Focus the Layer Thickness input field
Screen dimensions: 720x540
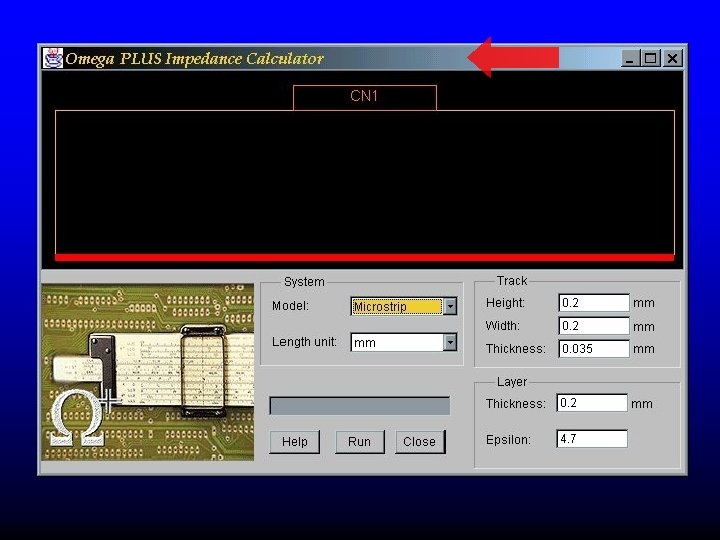pos(592,403)
